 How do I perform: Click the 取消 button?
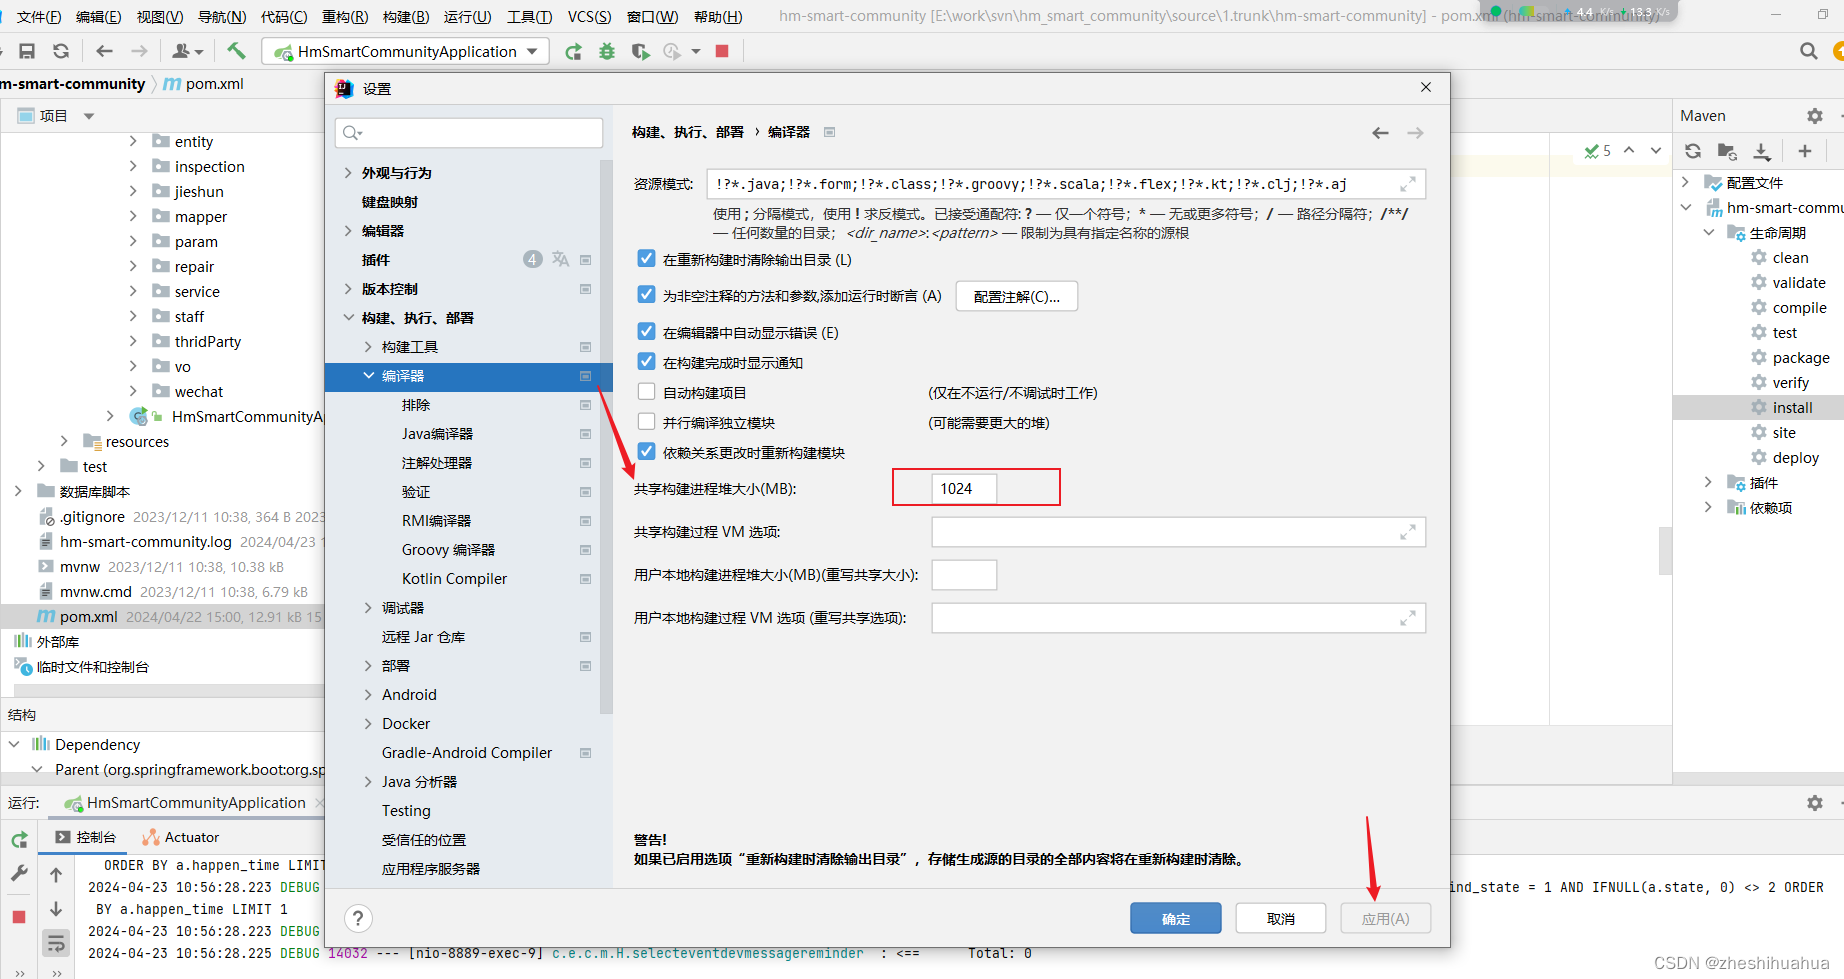click(1281, 918)
